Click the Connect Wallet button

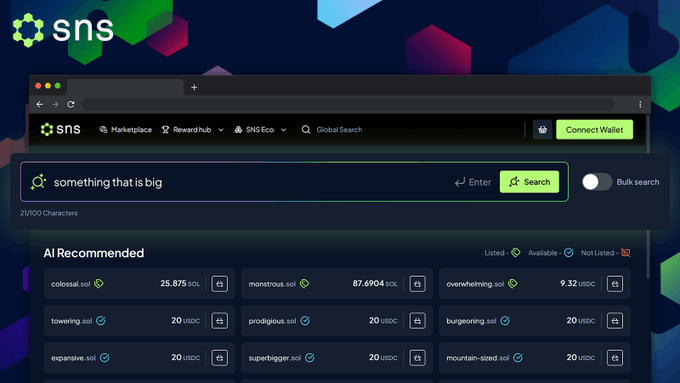pos(594,130)
